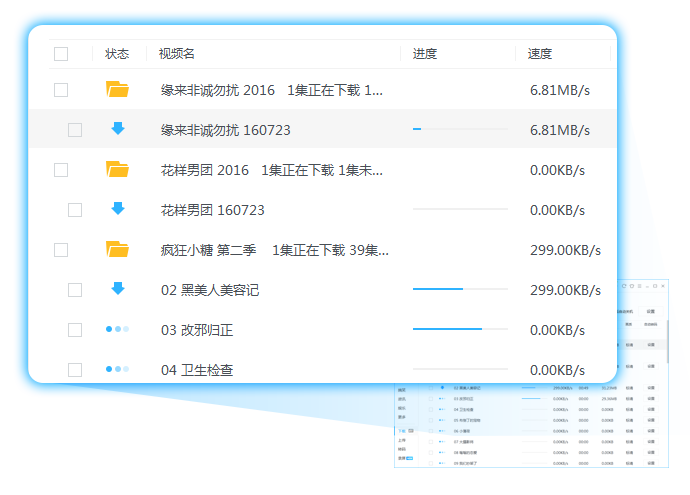Sort by the 状态 column header
690x495 pixels.
[117, 54]
